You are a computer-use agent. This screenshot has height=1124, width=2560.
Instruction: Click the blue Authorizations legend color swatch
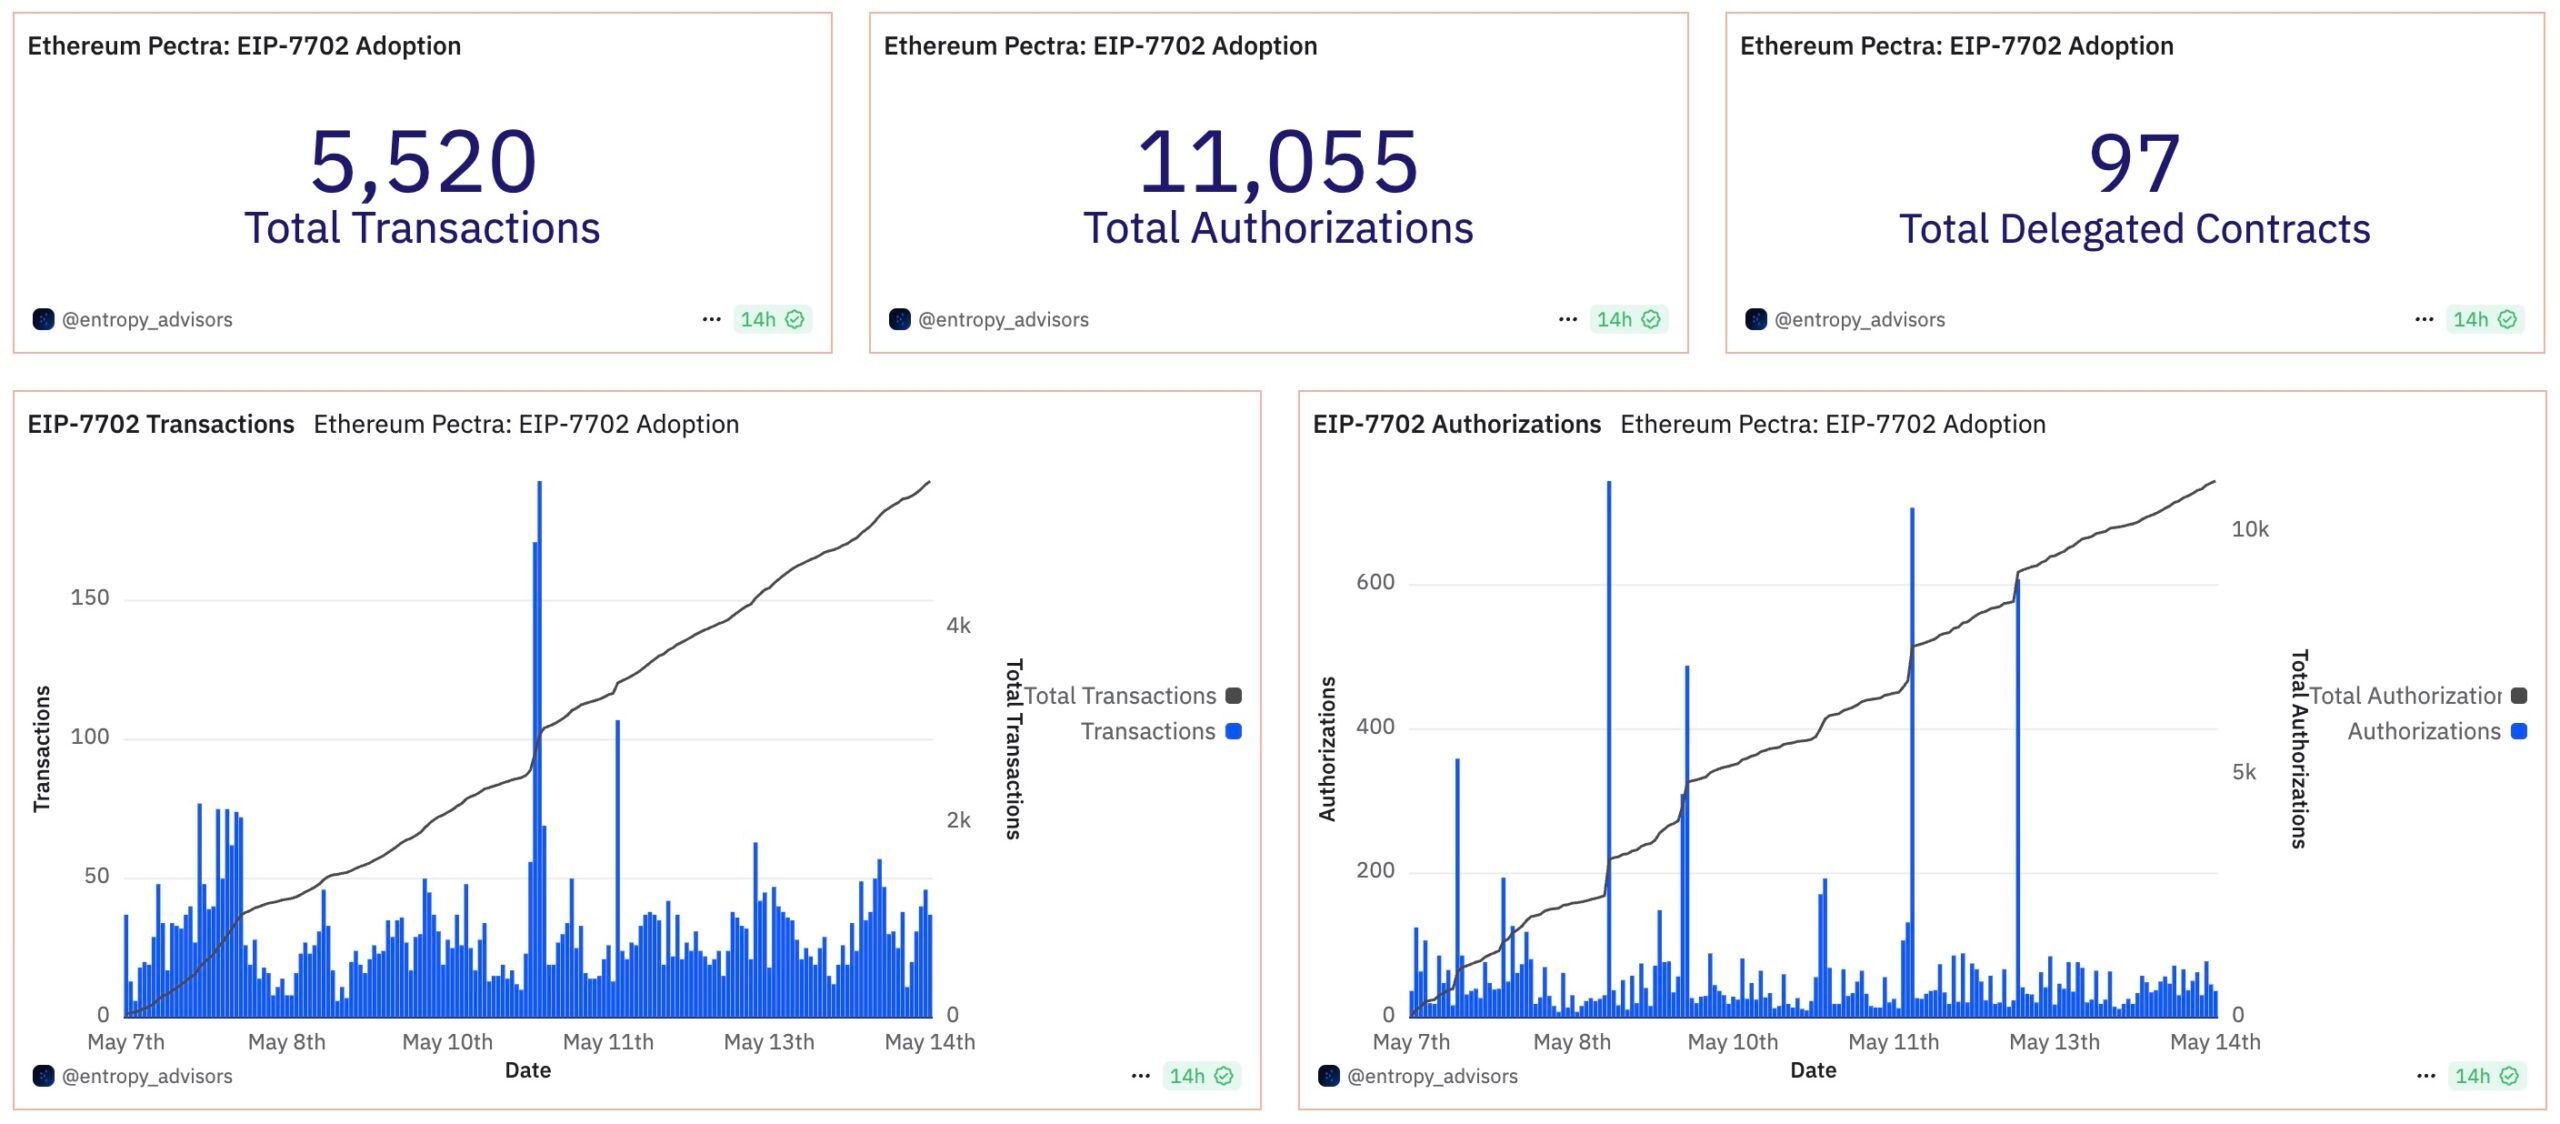tap(2519, 732)
